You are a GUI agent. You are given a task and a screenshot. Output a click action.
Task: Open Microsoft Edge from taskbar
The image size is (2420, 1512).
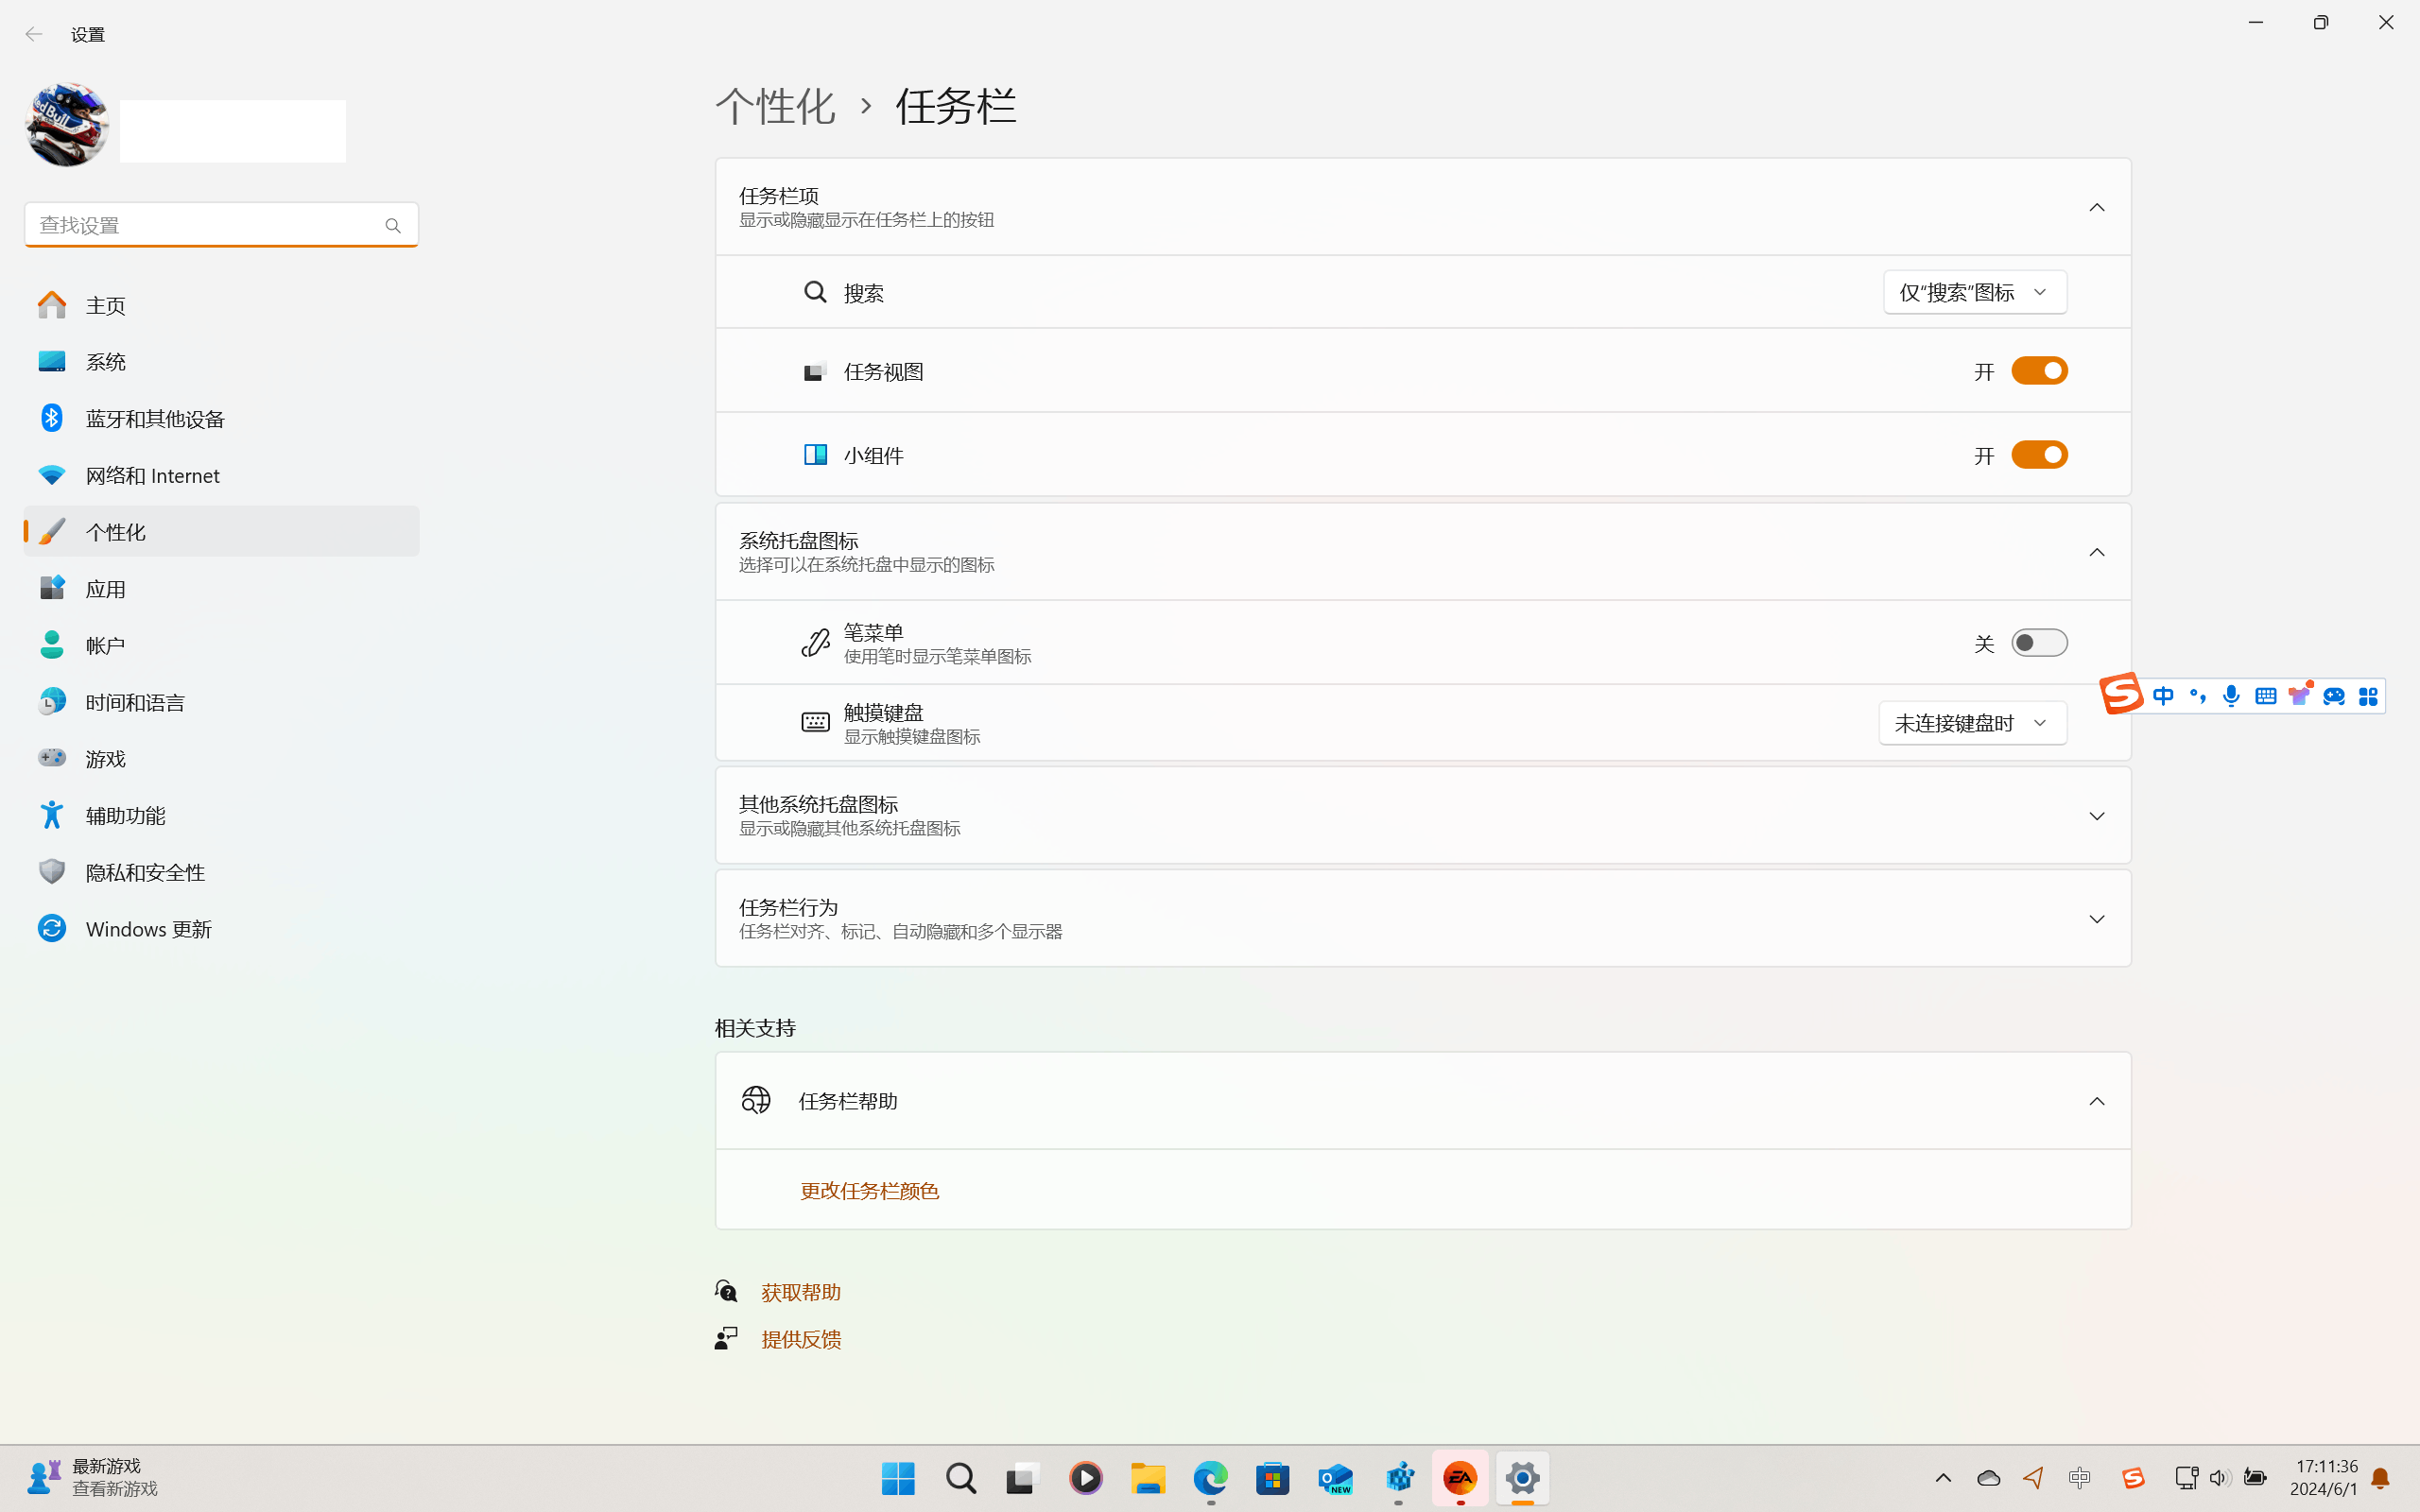1210,1478
